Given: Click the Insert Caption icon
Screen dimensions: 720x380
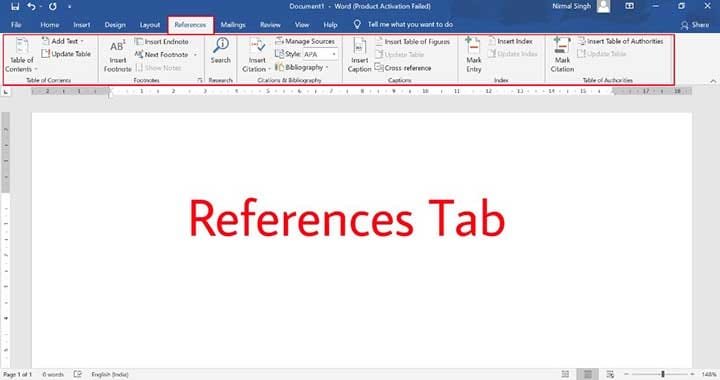Looking at the screenshot, I should [360, 56].
